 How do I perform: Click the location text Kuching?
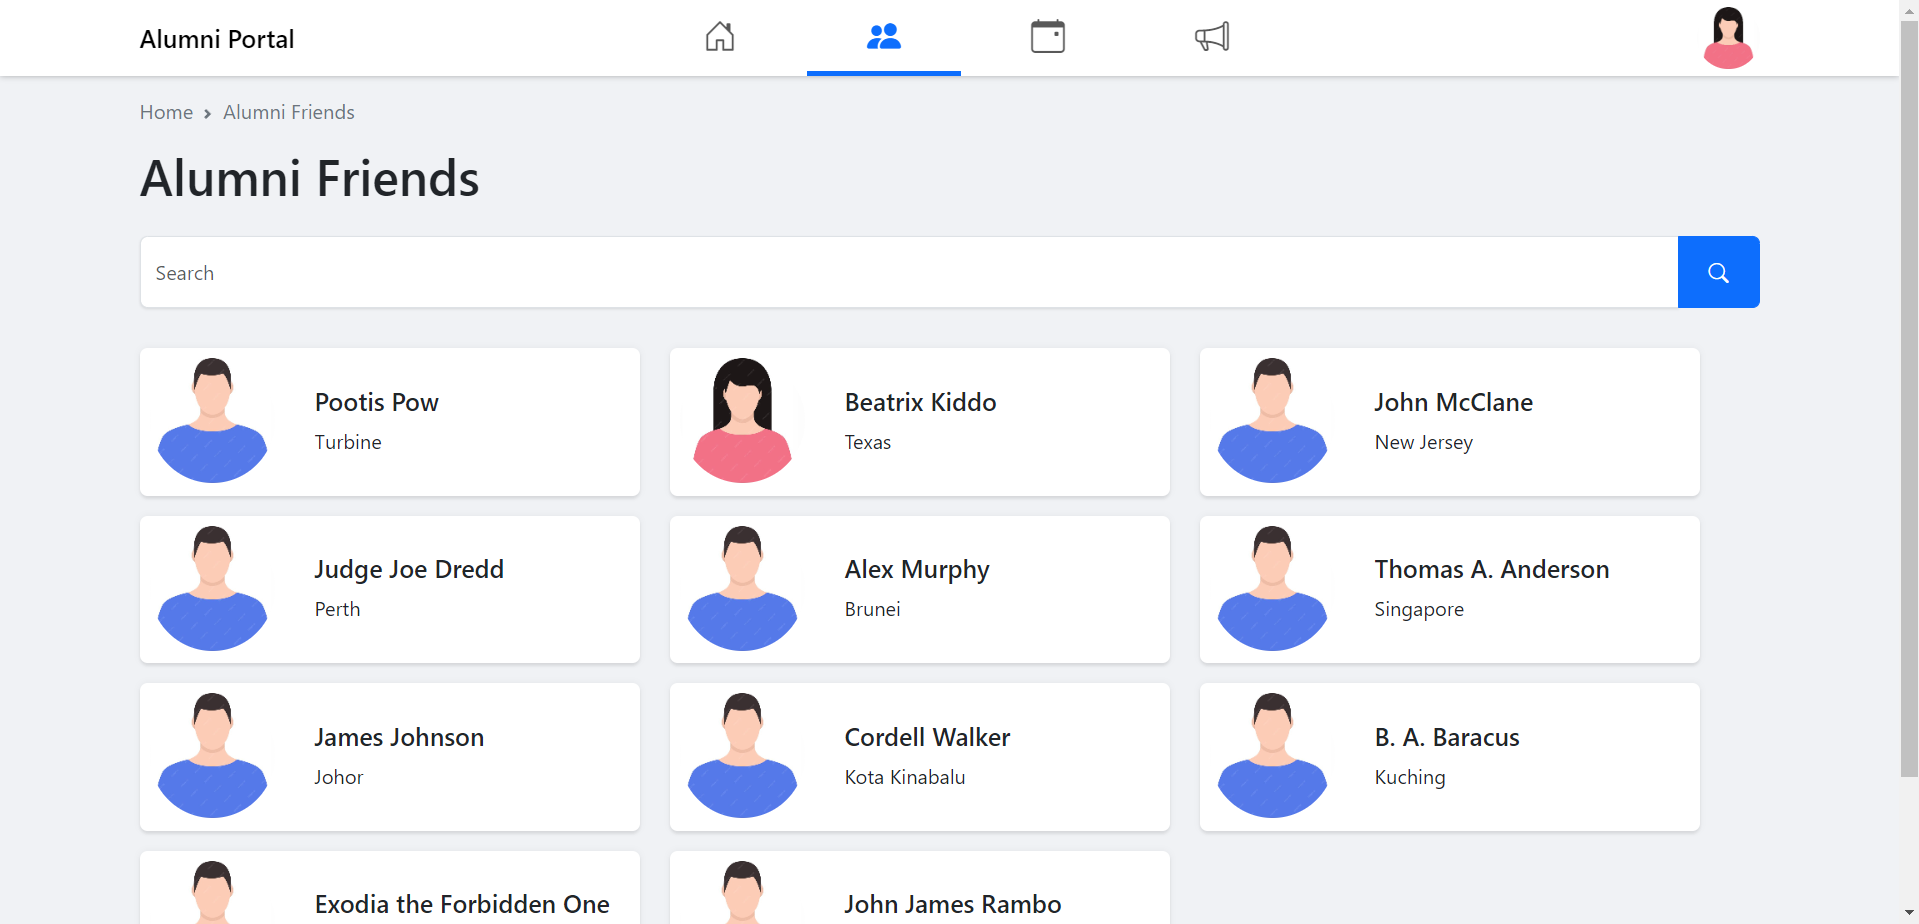(1410, 778)
